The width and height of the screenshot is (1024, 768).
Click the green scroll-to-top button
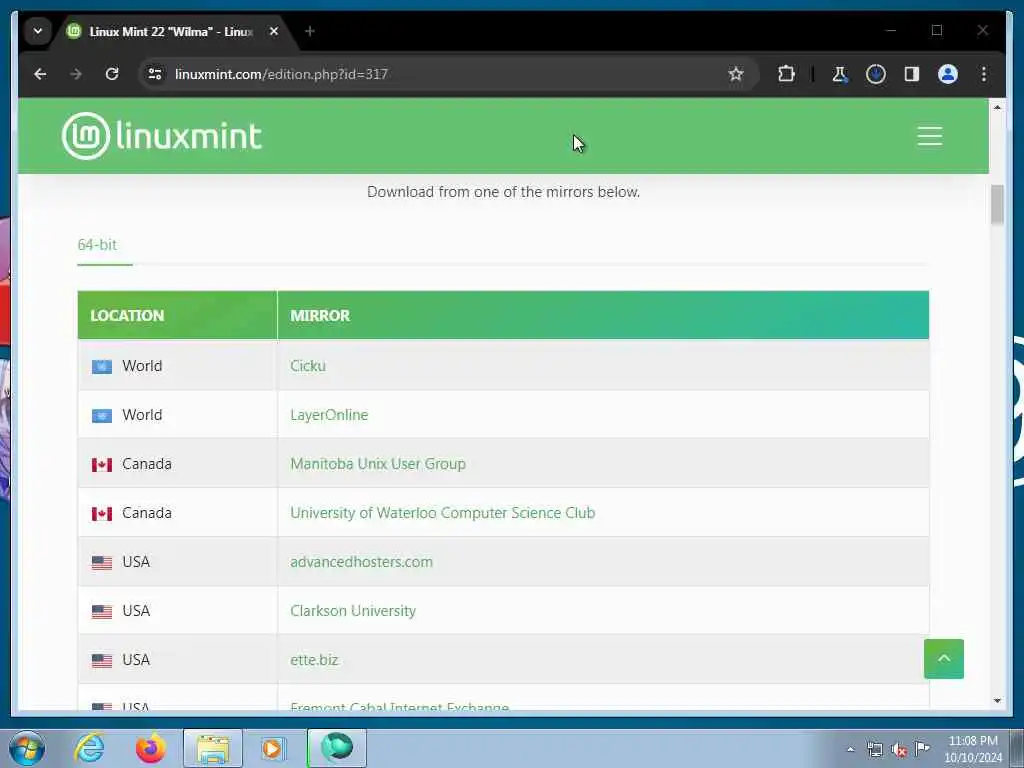(x=944, y=659)
